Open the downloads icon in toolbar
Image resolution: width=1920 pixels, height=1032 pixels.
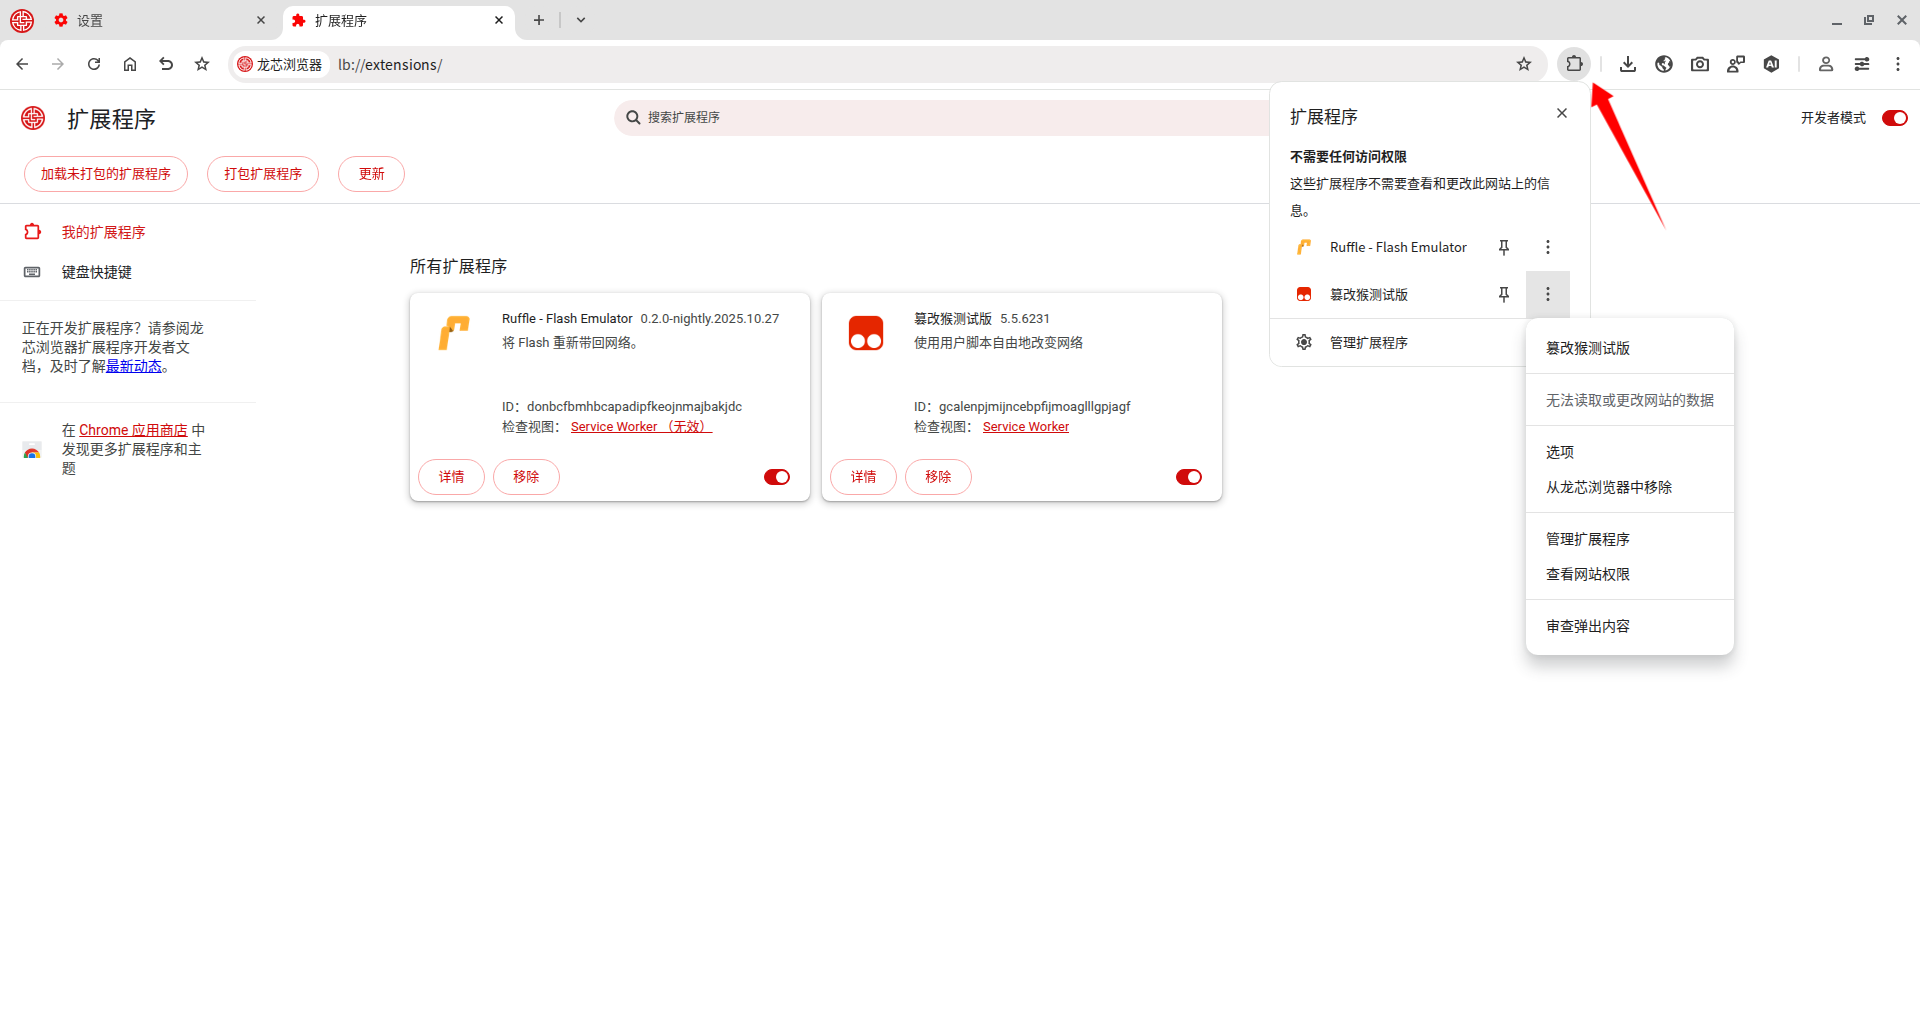[x=1628, y=64]
